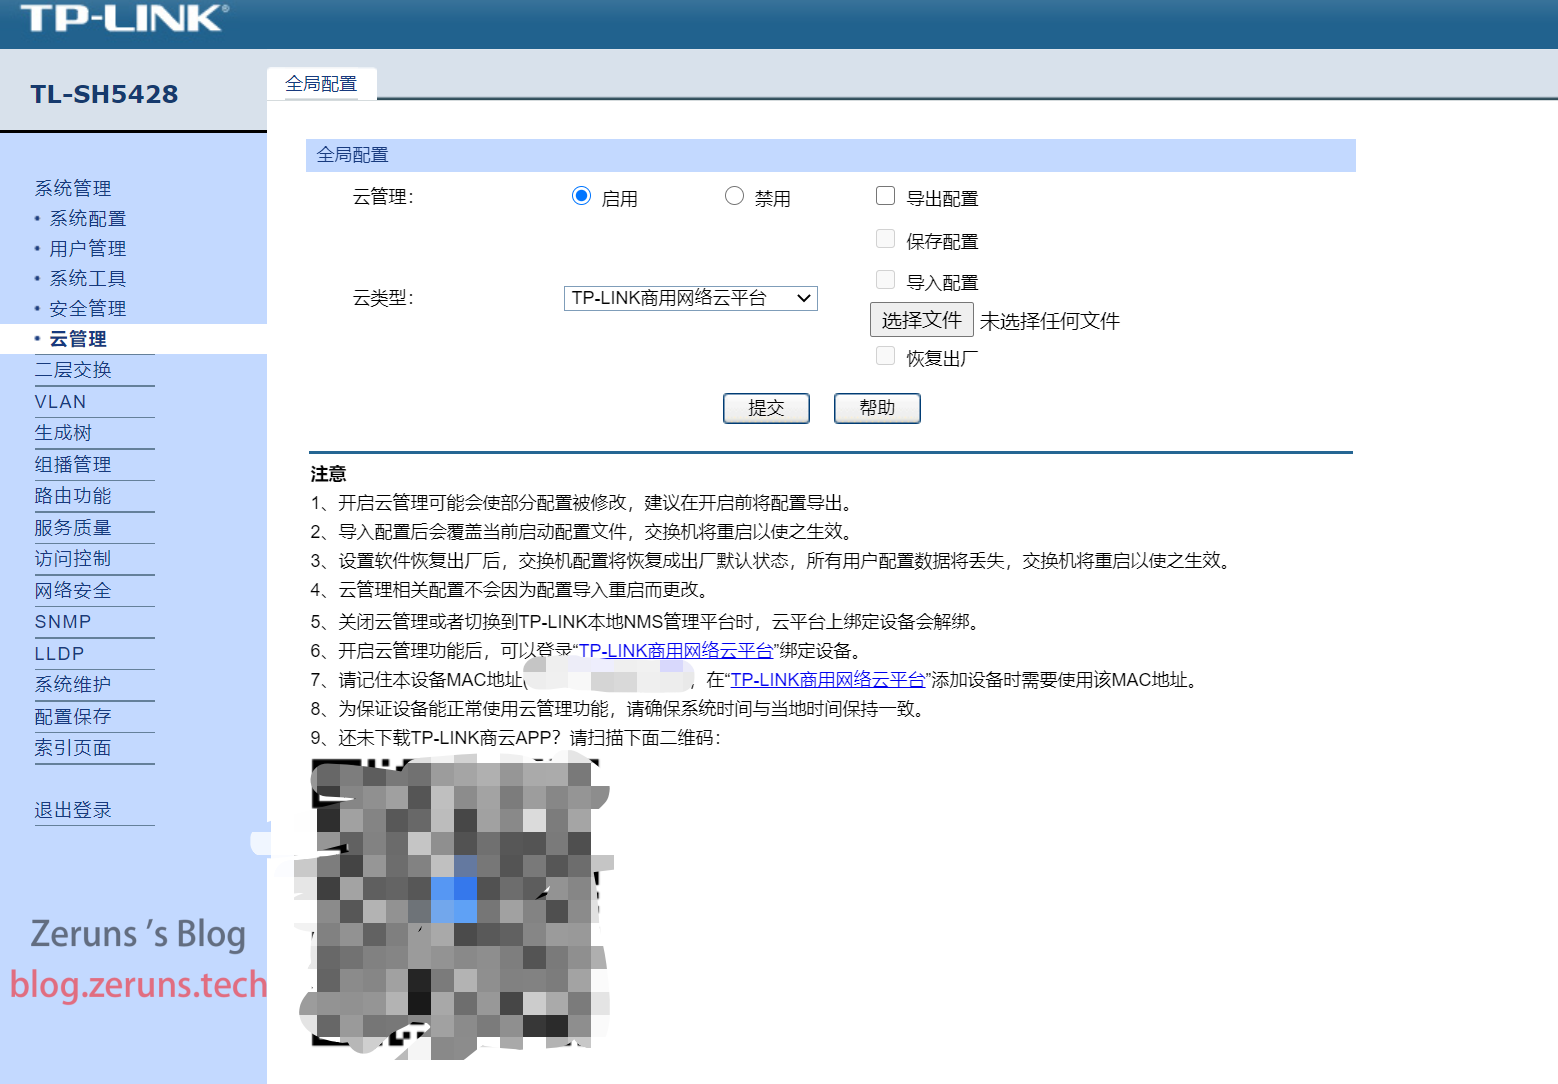Open TP-LINK商用网络云平台 link in note 7

828,680
